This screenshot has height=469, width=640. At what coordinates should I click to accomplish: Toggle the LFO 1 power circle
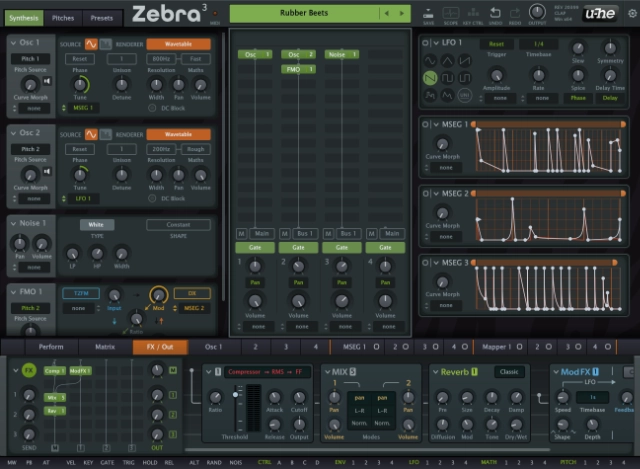(425, 43)
